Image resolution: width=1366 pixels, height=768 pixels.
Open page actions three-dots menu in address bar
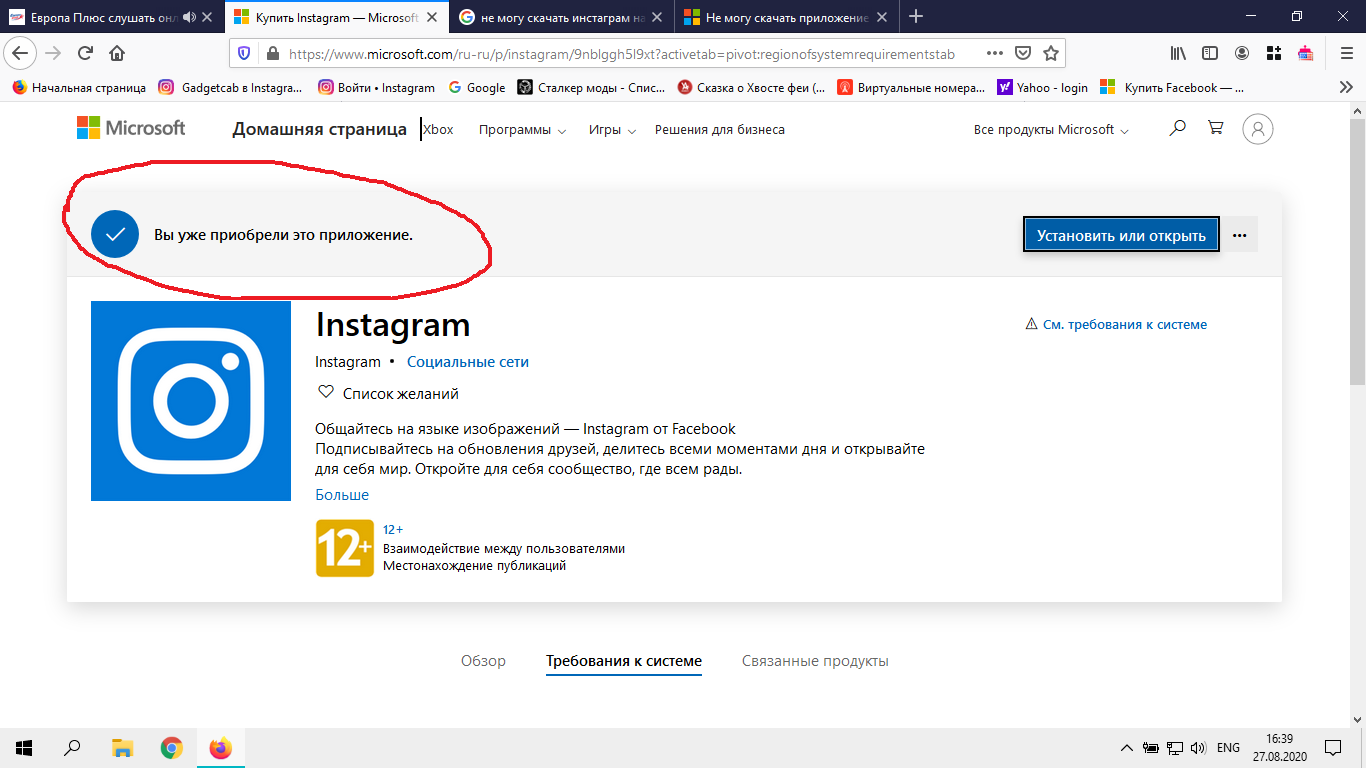coord(995,53)
